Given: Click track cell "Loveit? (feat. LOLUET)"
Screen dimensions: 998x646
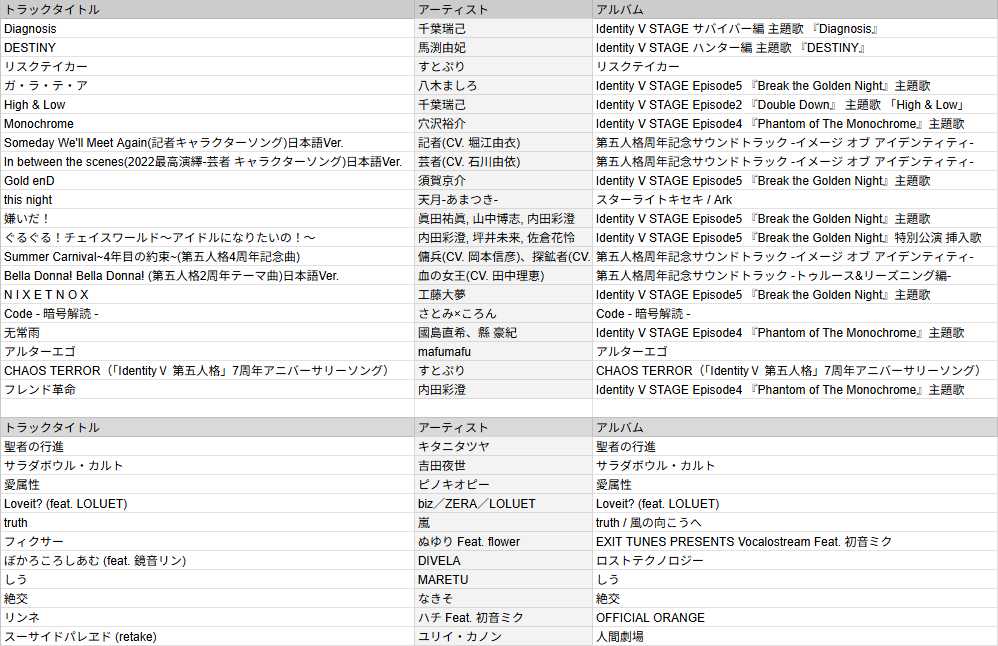Looking at the screenshot, I should [207, 504].
